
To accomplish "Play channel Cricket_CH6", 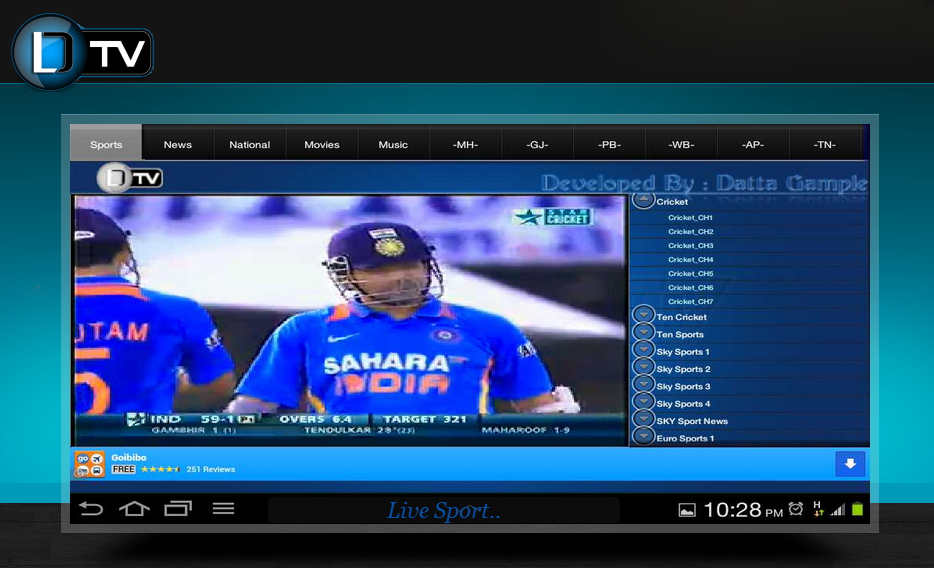I will 690,288.
